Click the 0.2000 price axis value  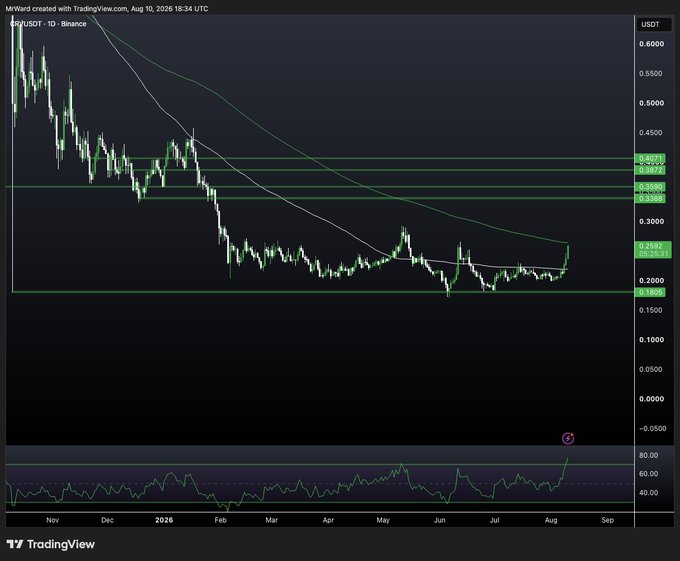651,280
